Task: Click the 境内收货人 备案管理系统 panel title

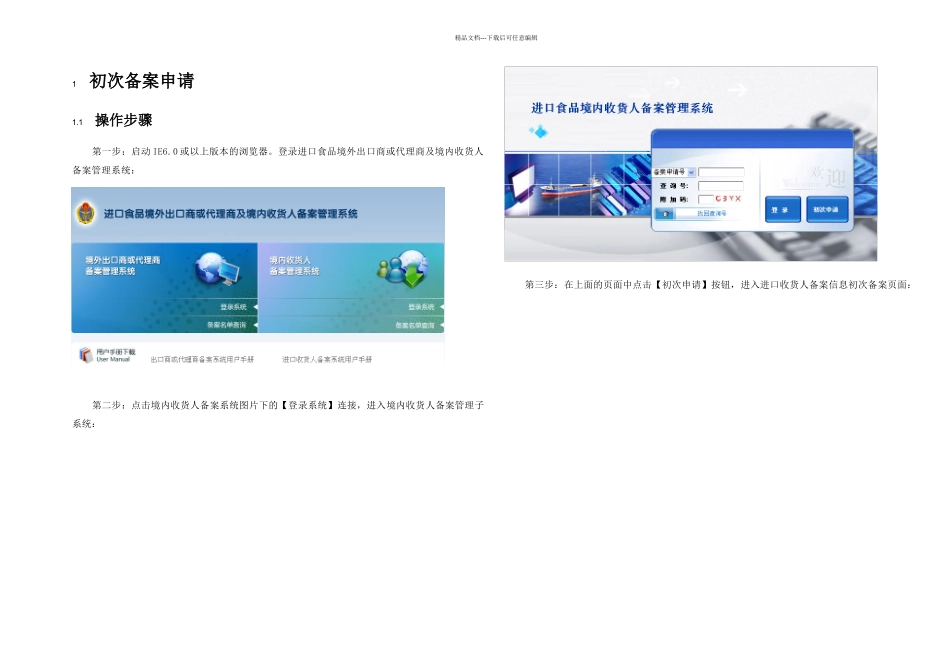Action: [x=294, y=265]
